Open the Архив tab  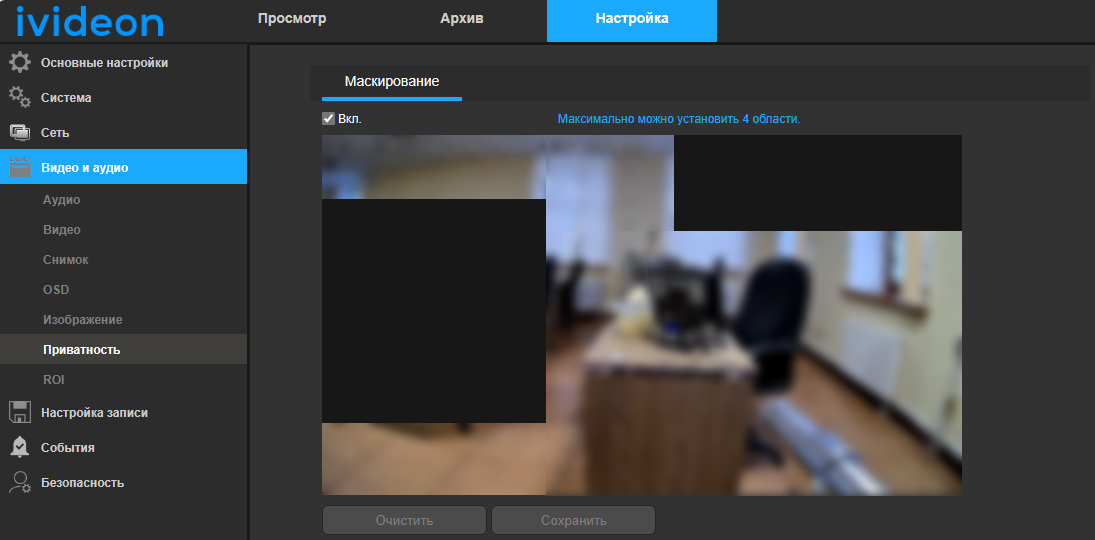462,19
